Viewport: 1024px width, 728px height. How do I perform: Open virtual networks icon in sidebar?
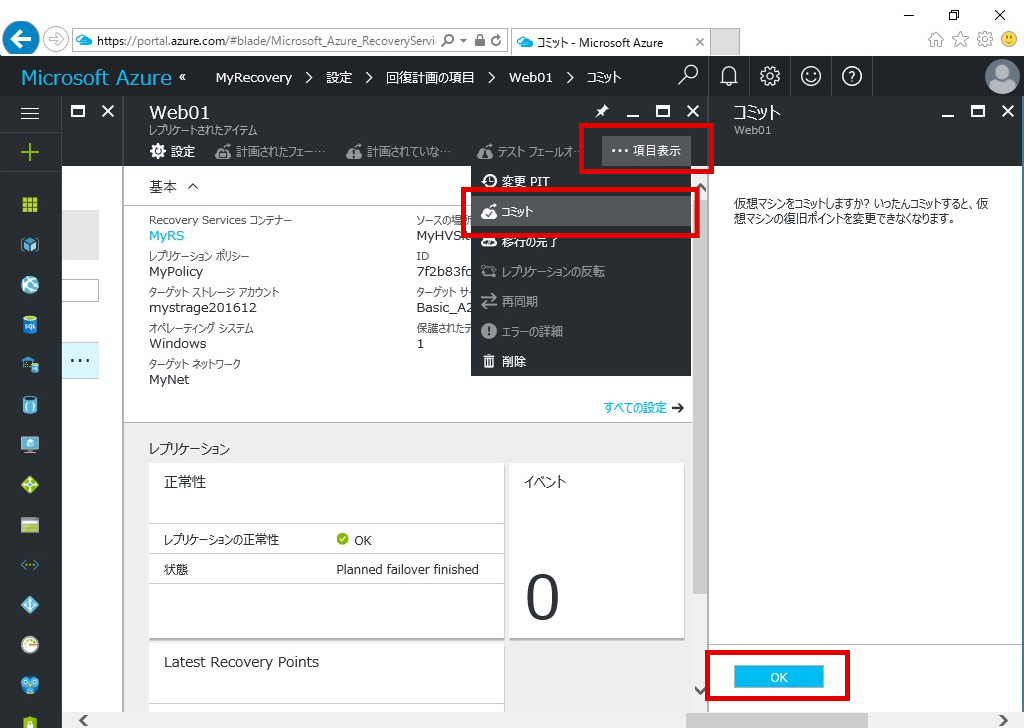(x=30, y=565)
